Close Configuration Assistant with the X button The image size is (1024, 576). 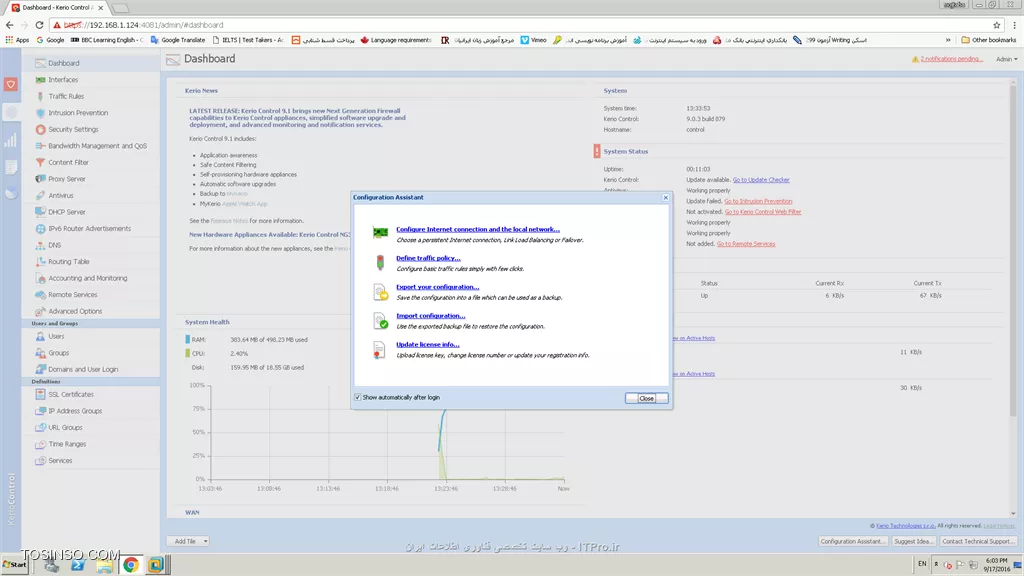[x=665, y=197]
